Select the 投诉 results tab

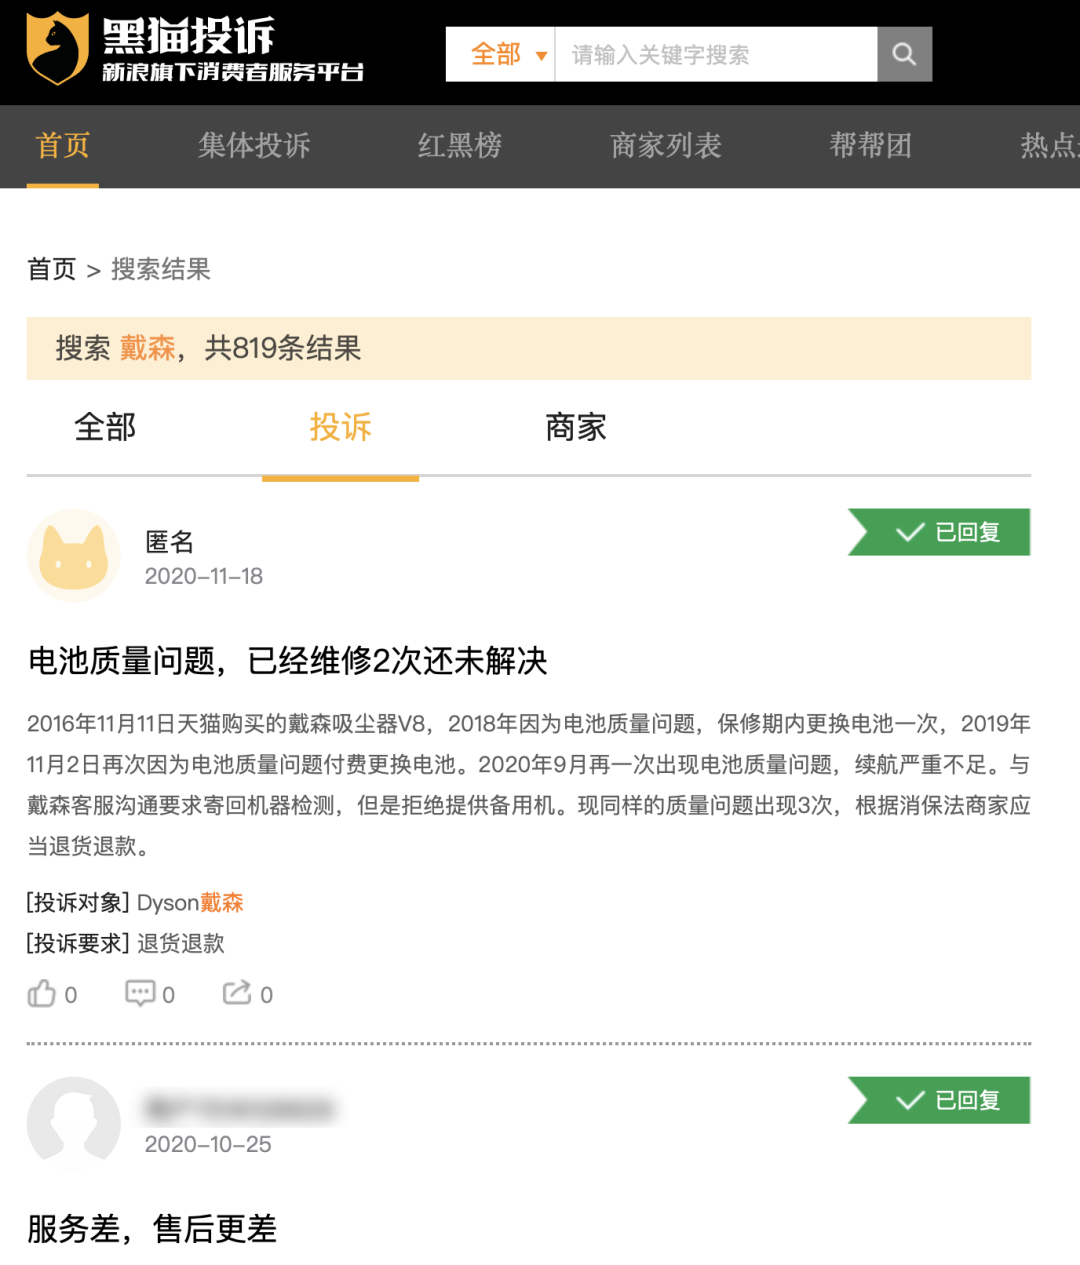click(x=340, y=428)
